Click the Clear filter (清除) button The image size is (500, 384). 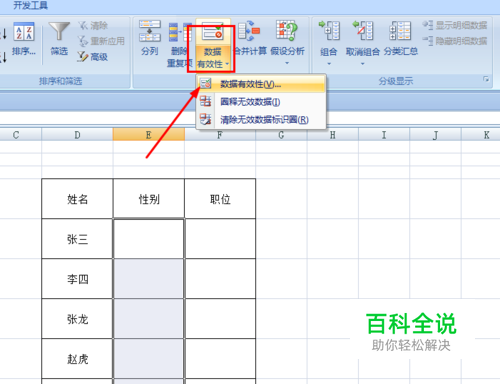point(93,26)
